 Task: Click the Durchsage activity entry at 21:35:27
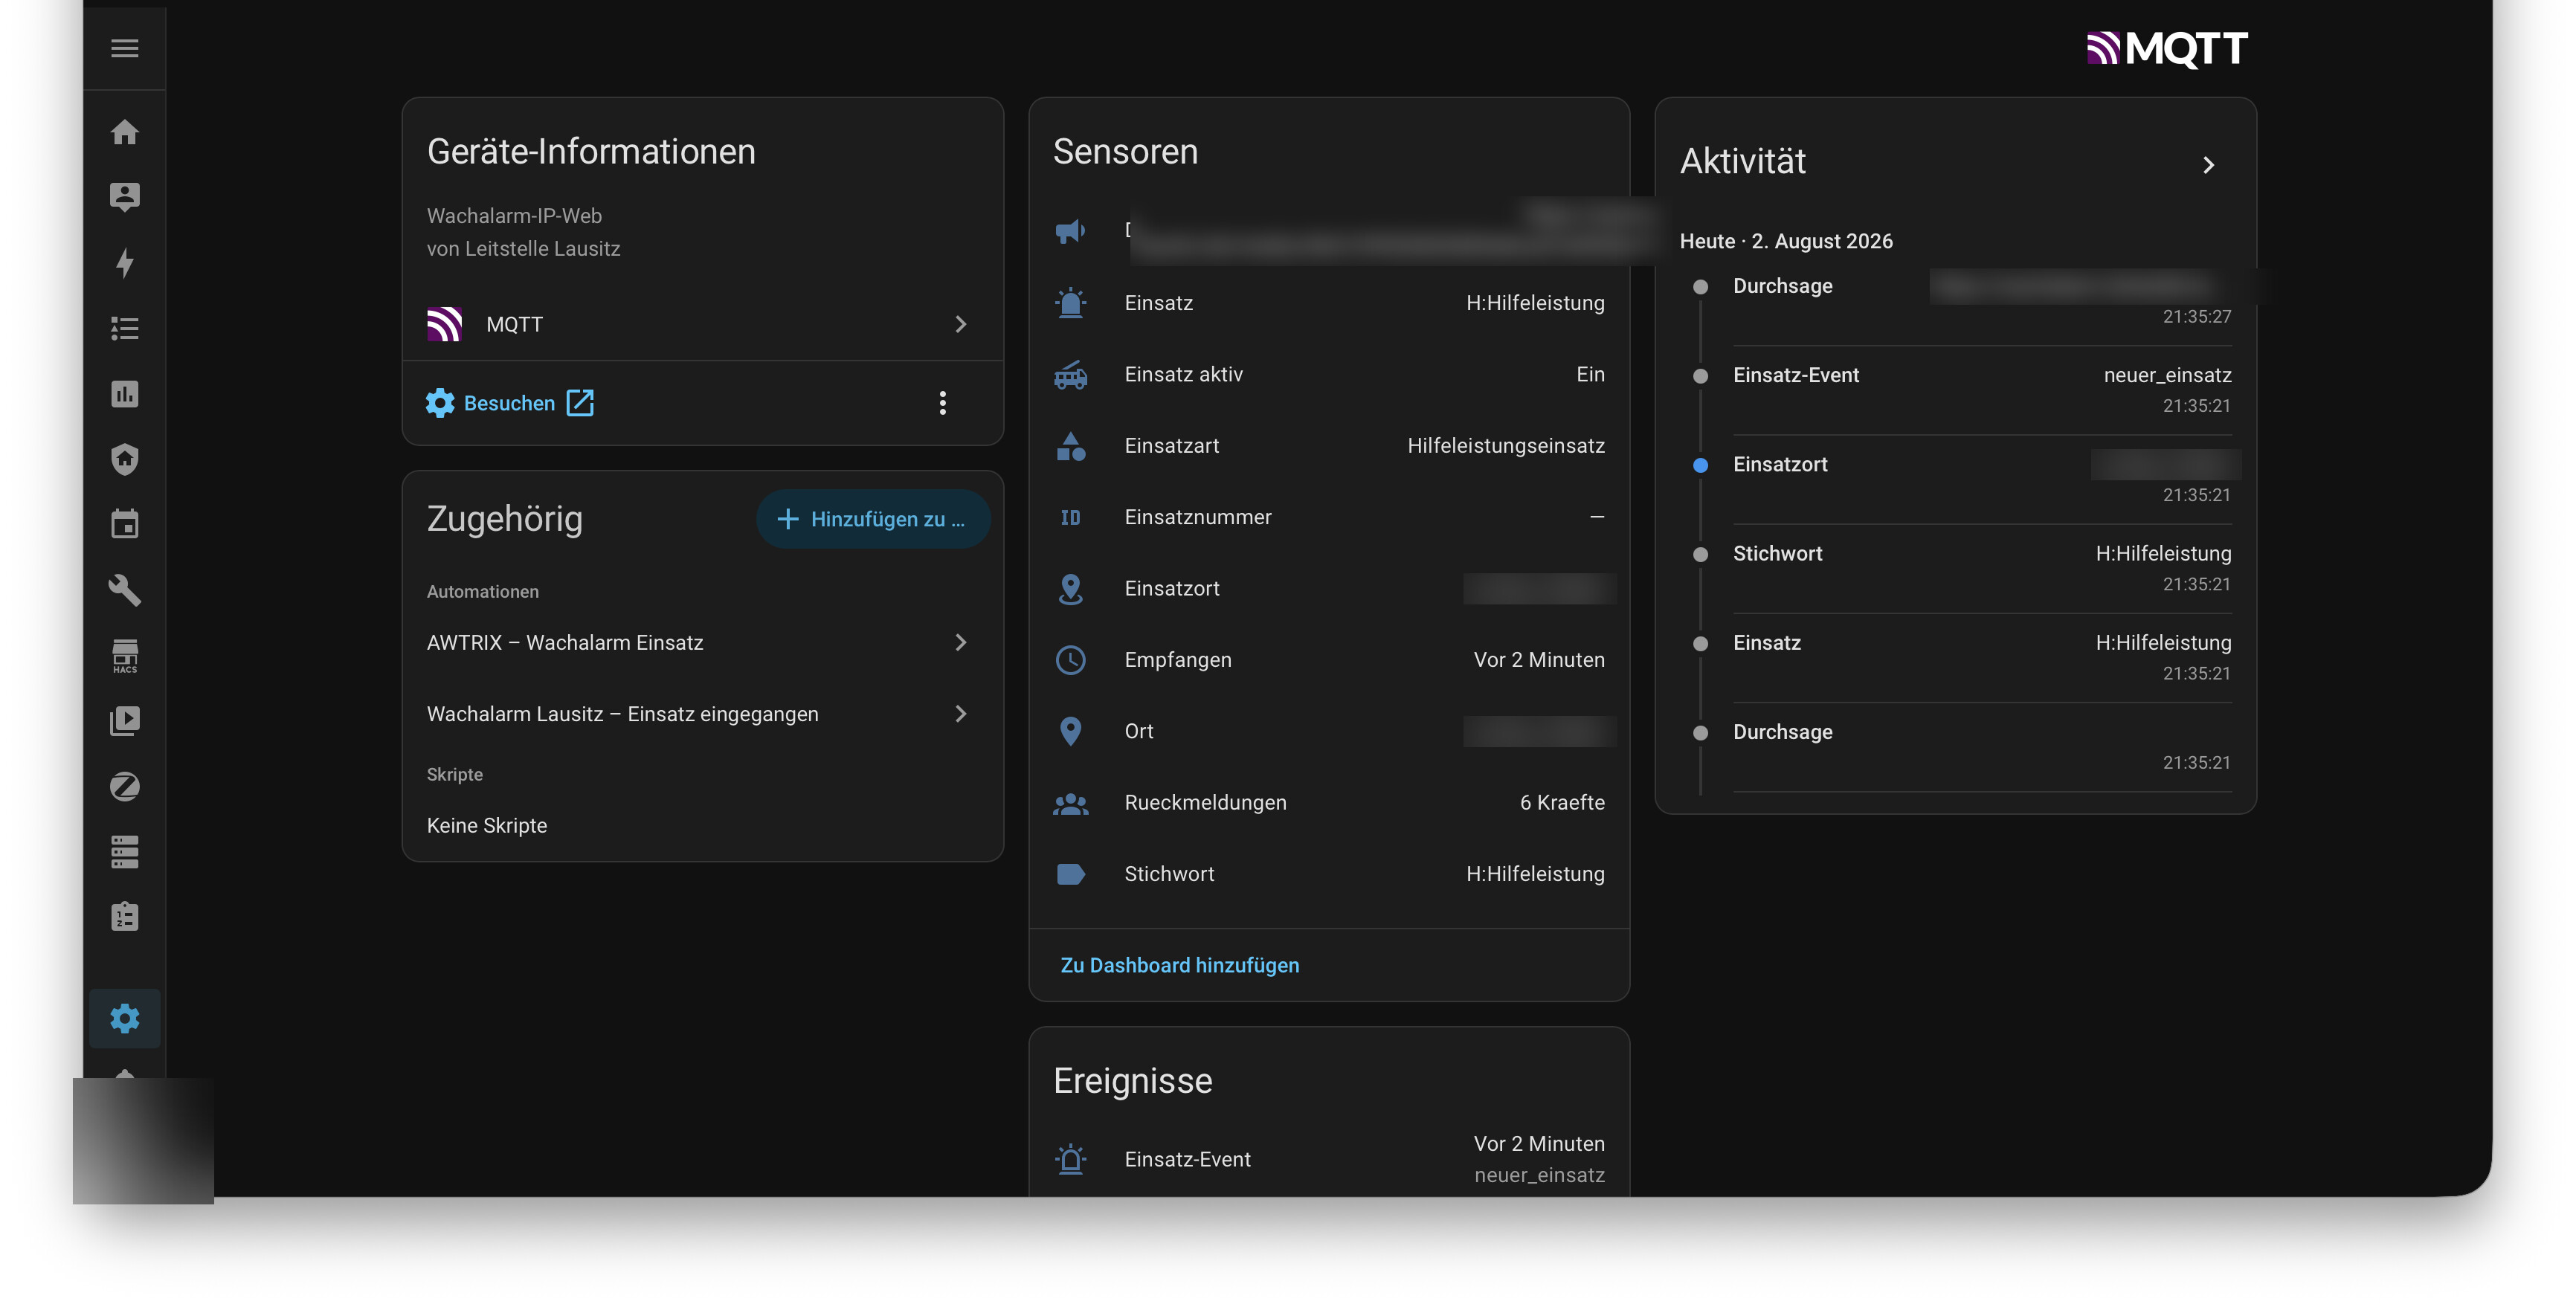coord(1981,301)
